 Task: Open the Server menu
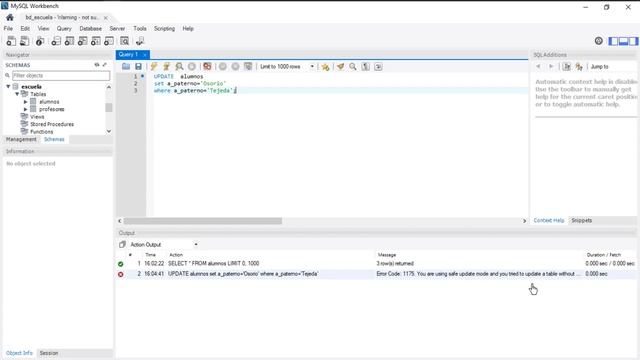pyautogui.click(x=117, y=29)
